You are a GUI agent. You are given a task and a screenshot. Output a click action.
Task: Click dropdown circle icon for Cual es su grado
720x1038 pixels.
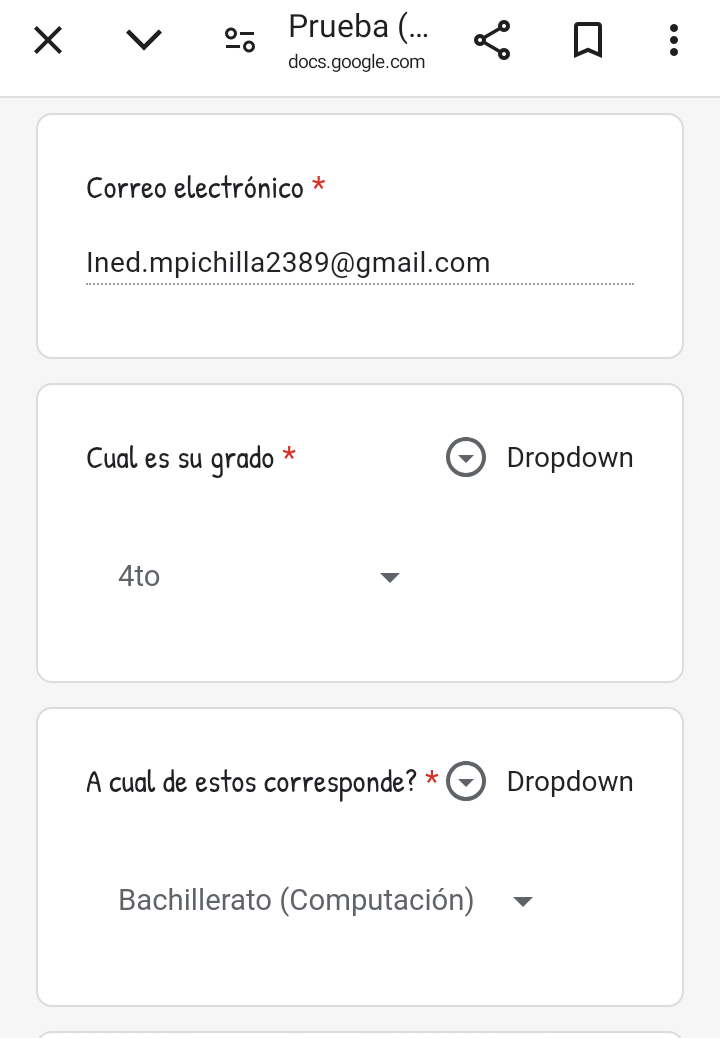point(466,457)
